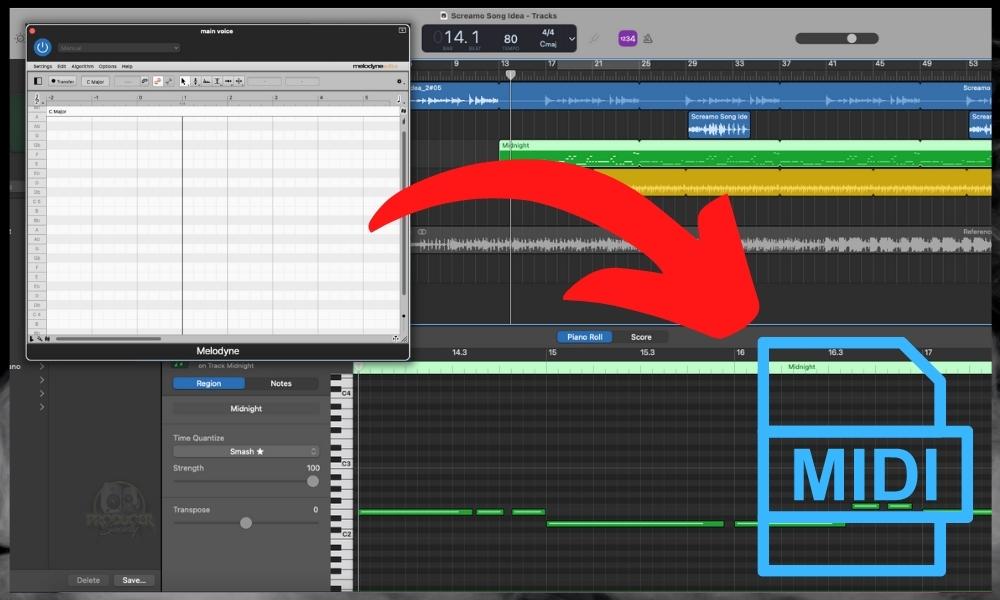
Task: Click the 4/4 time signature display
Action: pyautogui.click(x=548, y=32)
